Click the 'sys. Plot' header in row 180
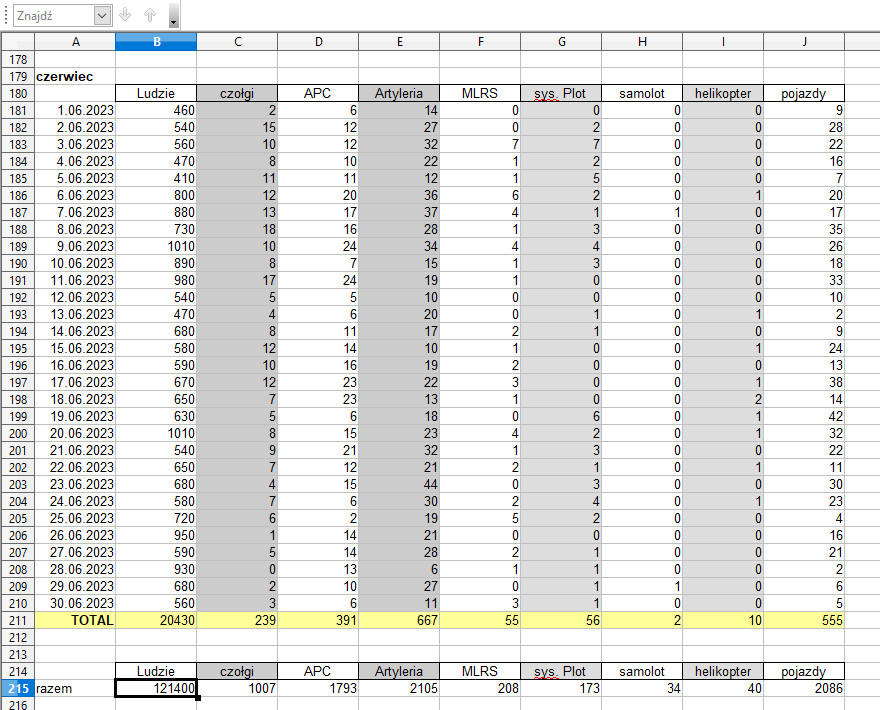Screen dimensions: 880x710 561,93
